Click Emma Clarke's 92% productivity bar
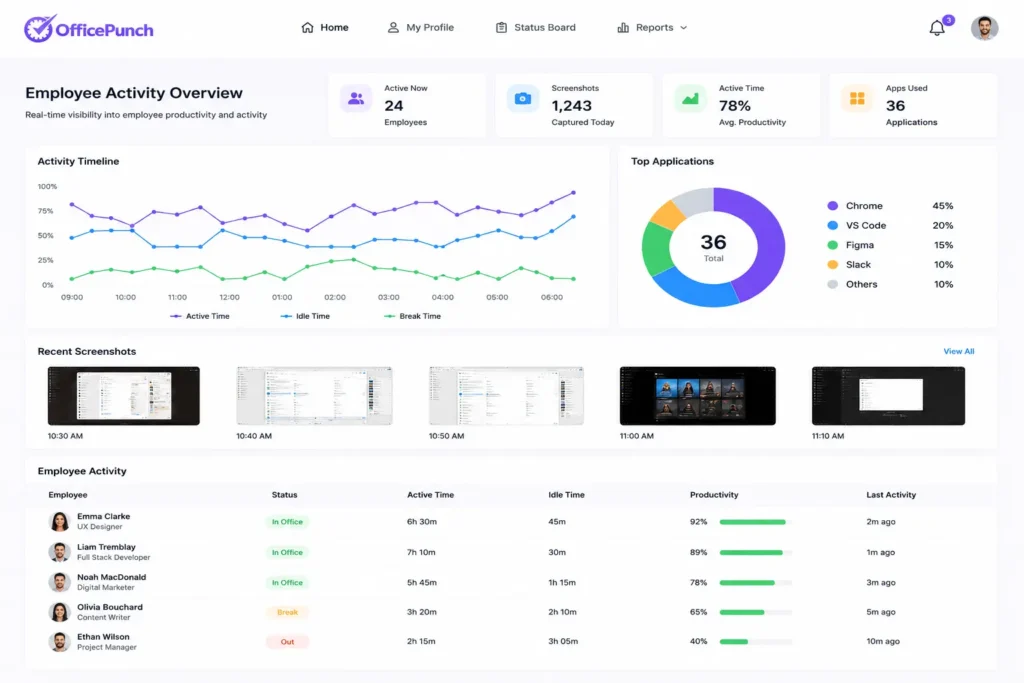 [x=756, y=522]
